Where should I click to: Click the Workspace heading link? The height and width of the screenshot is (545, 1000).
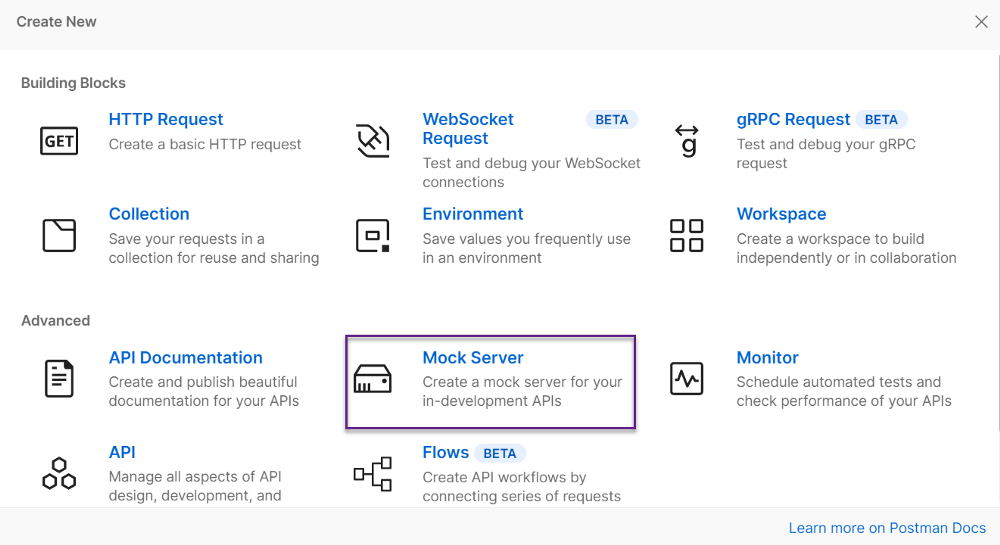point(781,214)
